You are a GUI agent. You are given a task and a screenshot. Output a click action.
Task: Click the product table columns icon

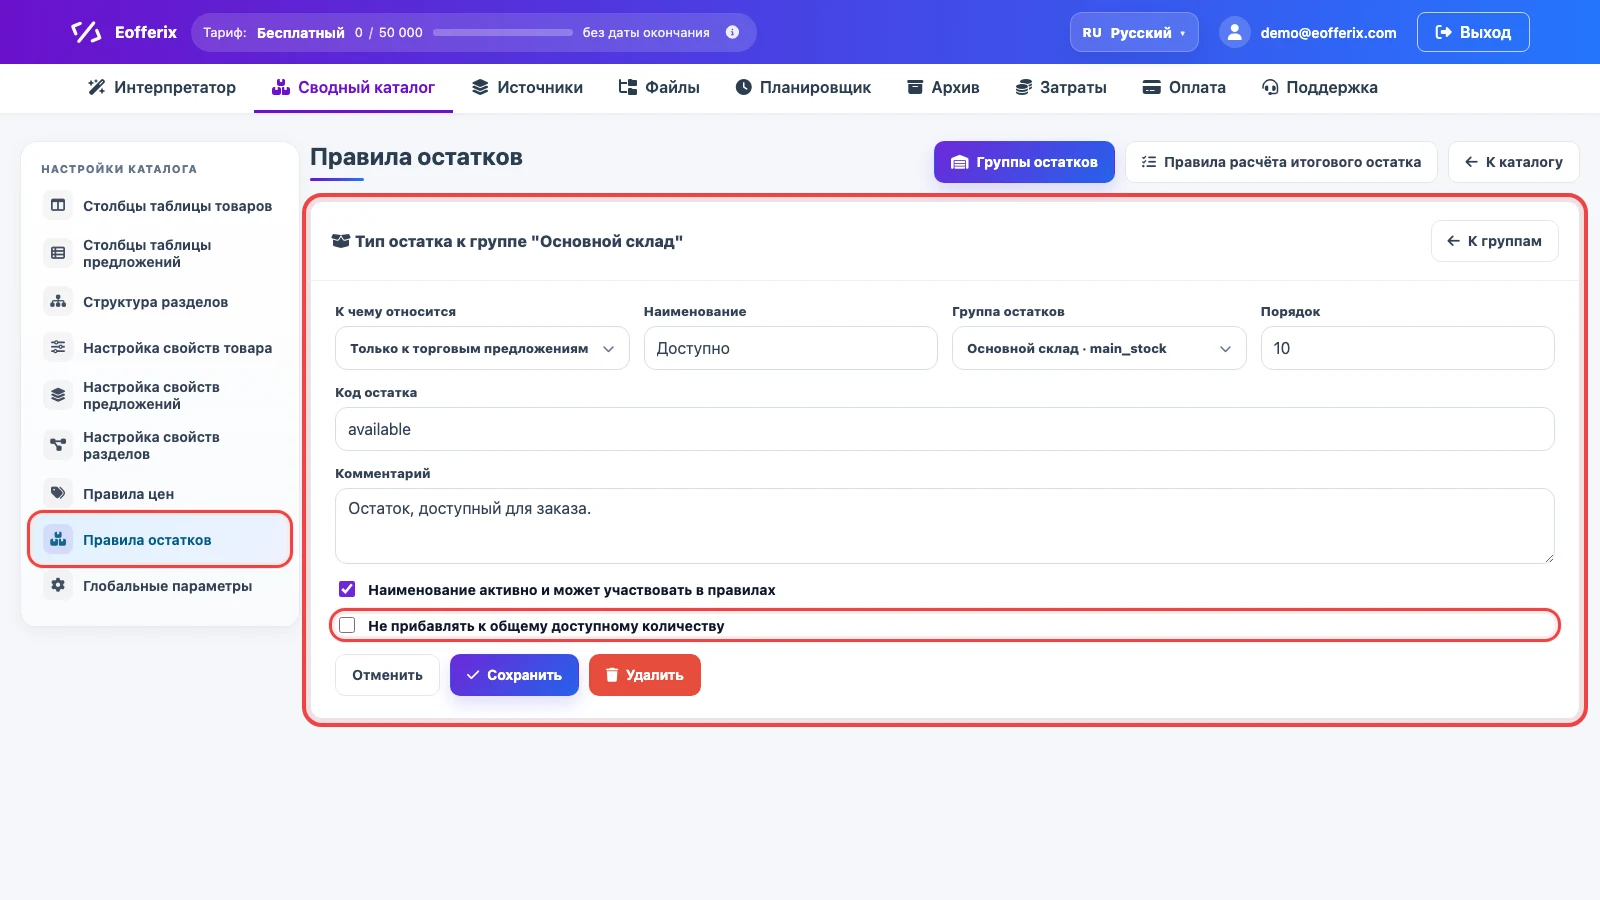click(58, 205)
